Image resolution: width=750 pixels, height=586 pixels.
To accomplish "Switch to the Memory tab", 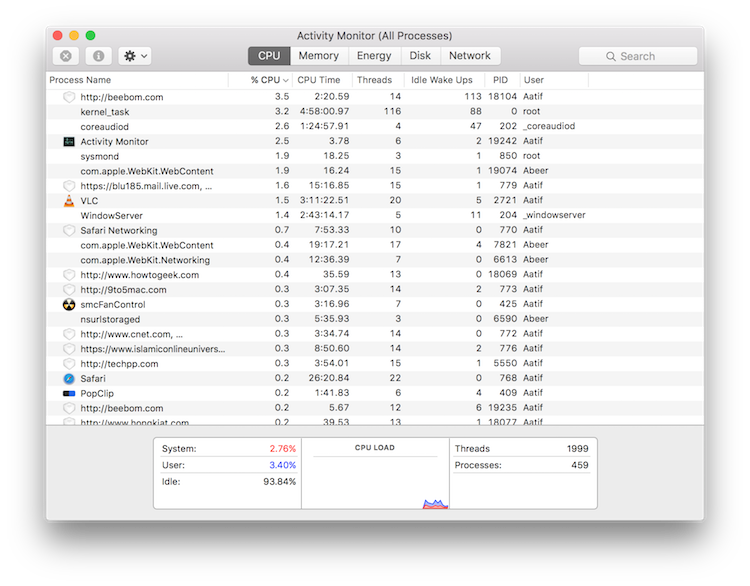I will [319, 56].
